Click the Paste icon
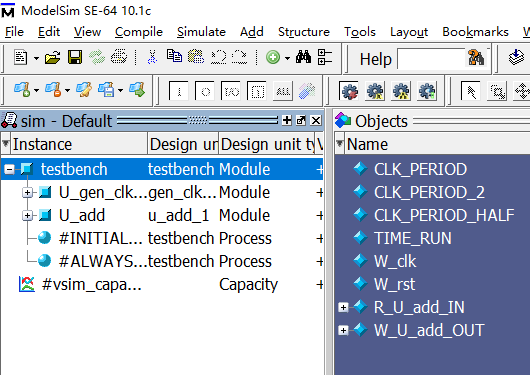The height and width of the screenshot is (375, 530). pos(196,56)
